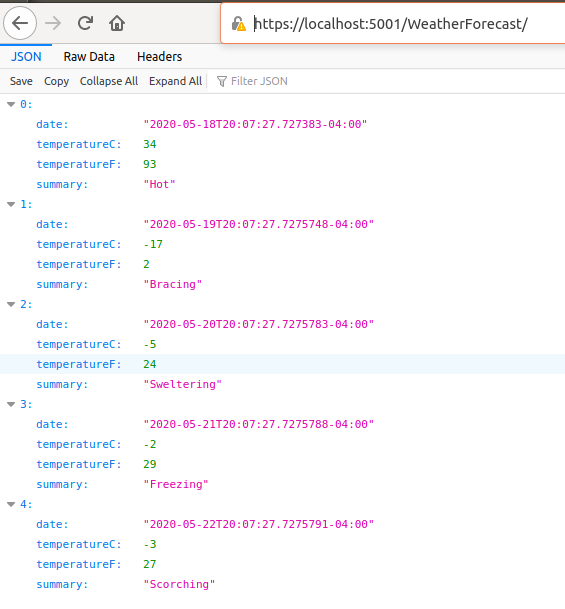Go to the home page icon

point(117,23)
